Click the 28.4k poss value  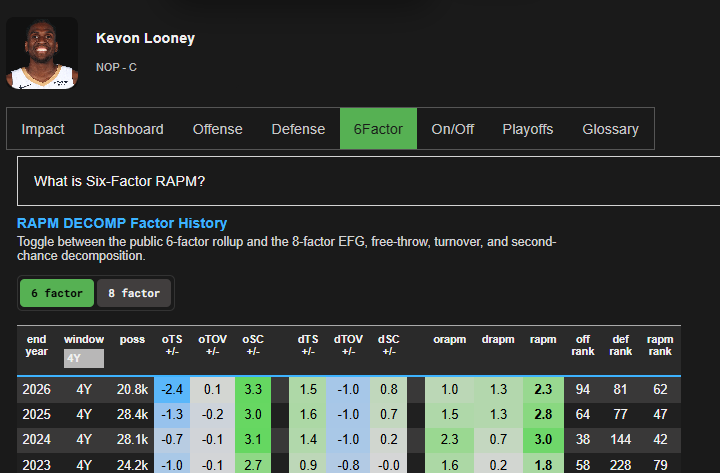tap(132, 415)
